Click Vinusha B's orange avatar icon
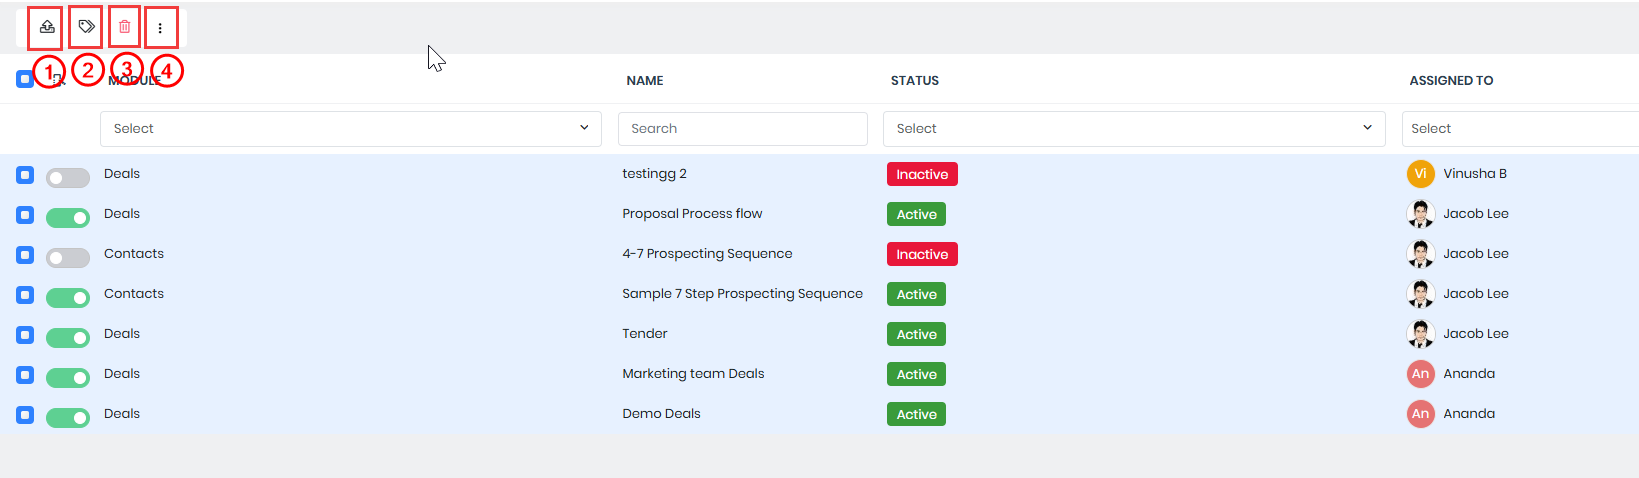Viewport: 1639px width, 478px height. click(x=1420, y=174)
